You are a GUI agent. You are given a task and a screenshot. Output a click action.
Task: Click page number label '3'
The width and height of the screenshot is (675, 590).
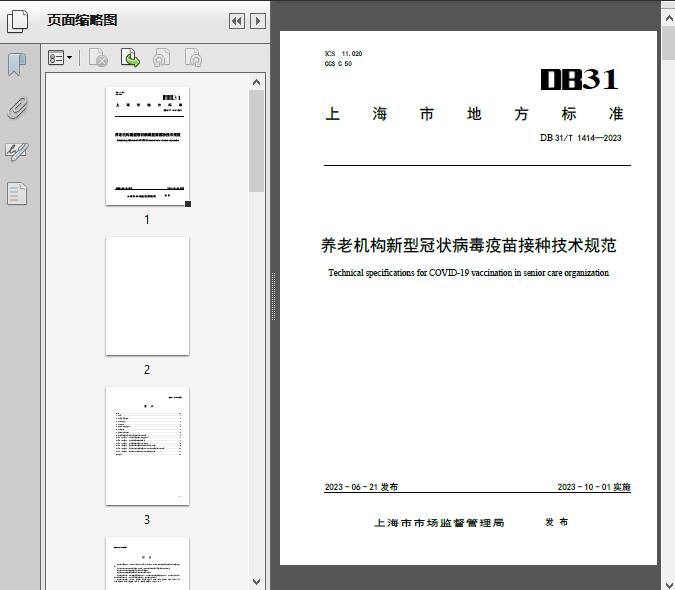(x=147, y=520)
